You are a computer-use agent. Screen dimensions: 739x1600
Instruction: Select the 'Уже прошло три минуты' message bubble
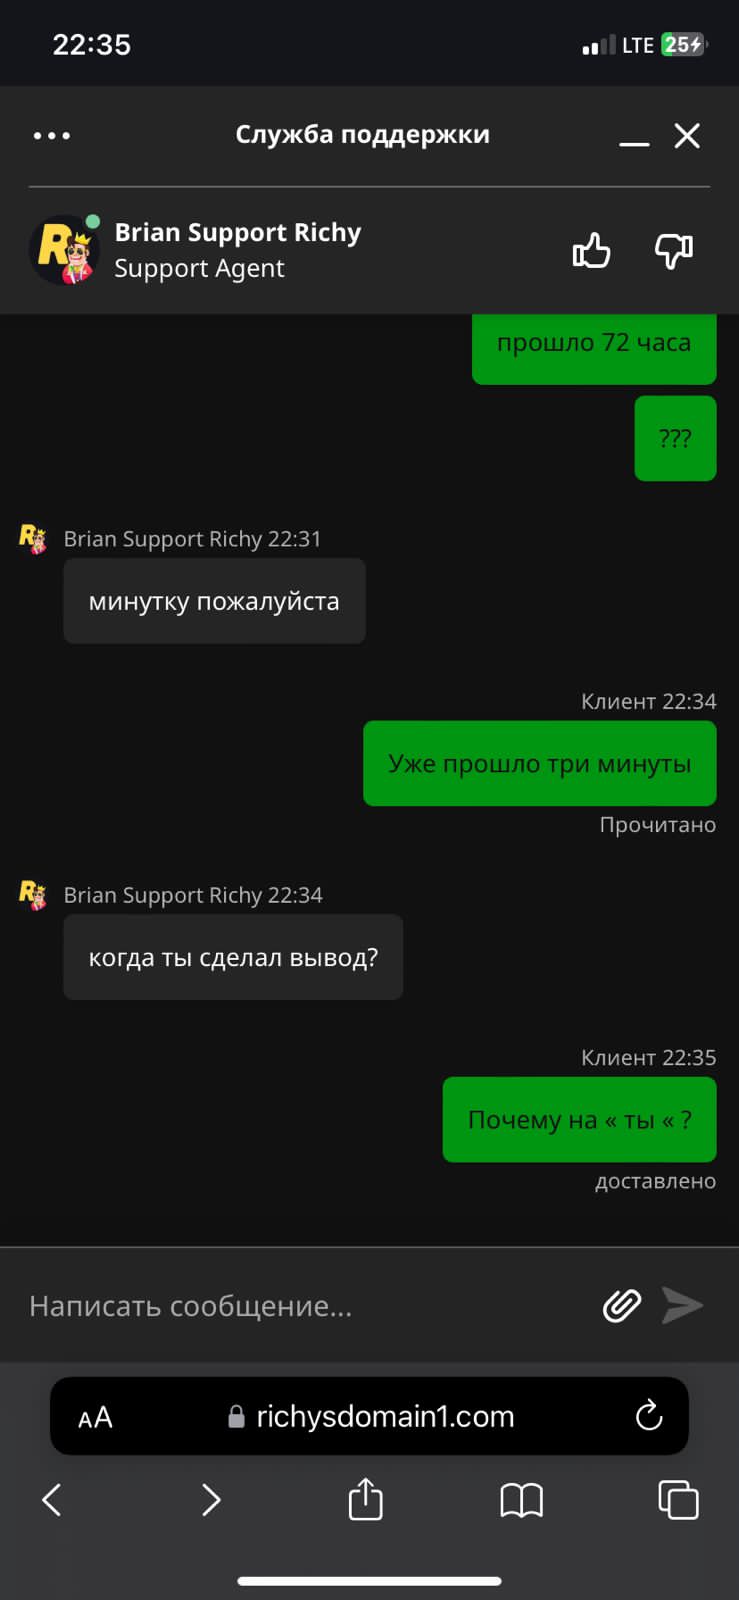click(540, 763)
